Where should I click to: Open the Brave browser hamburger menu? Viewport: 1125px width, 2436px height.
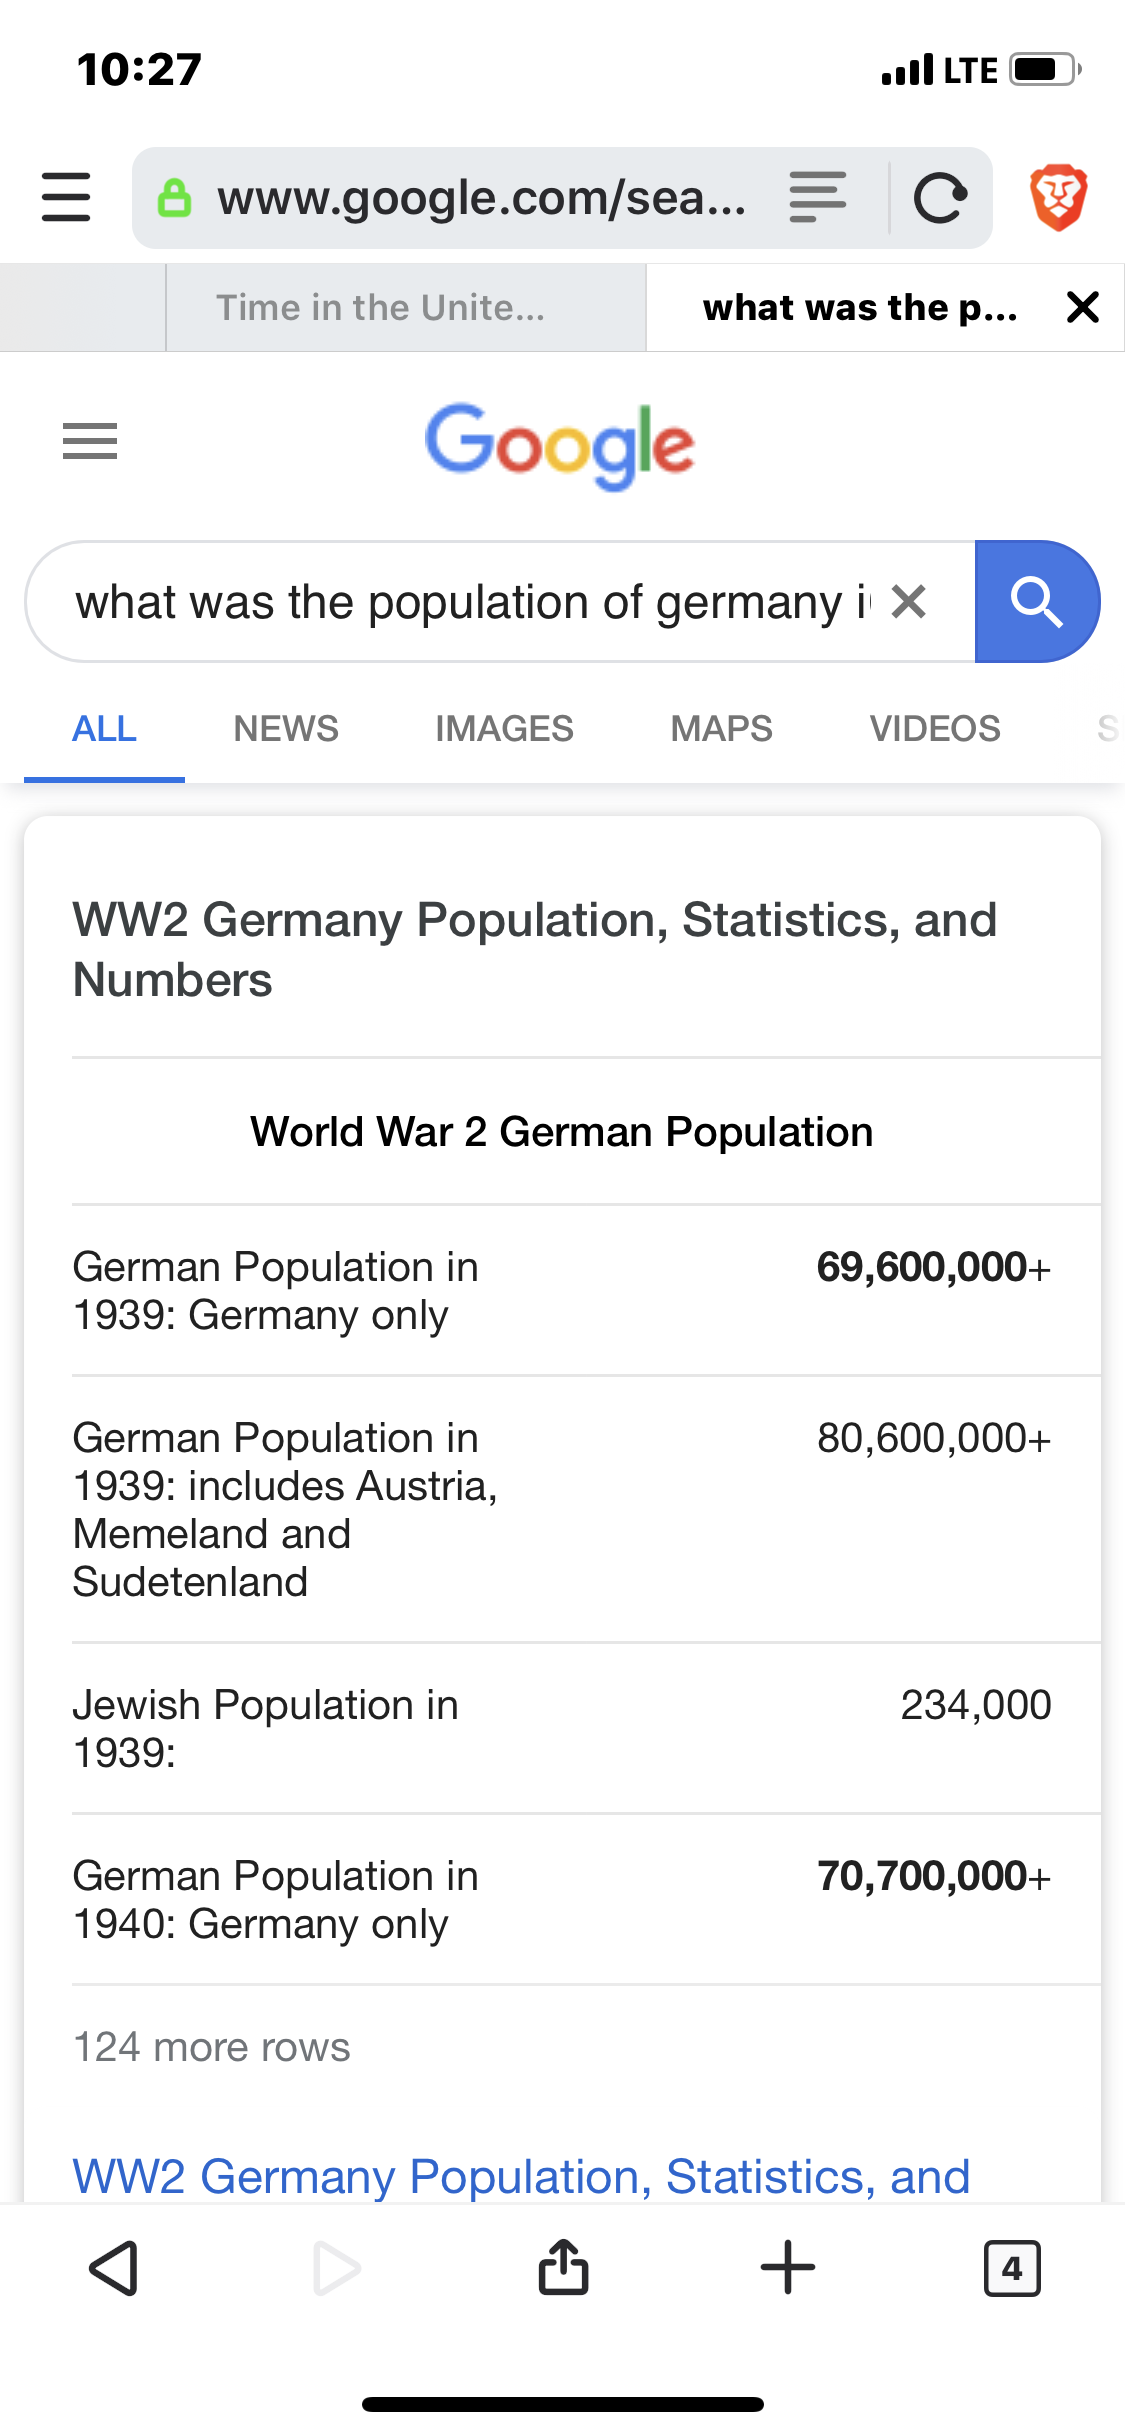click(66, 196)
